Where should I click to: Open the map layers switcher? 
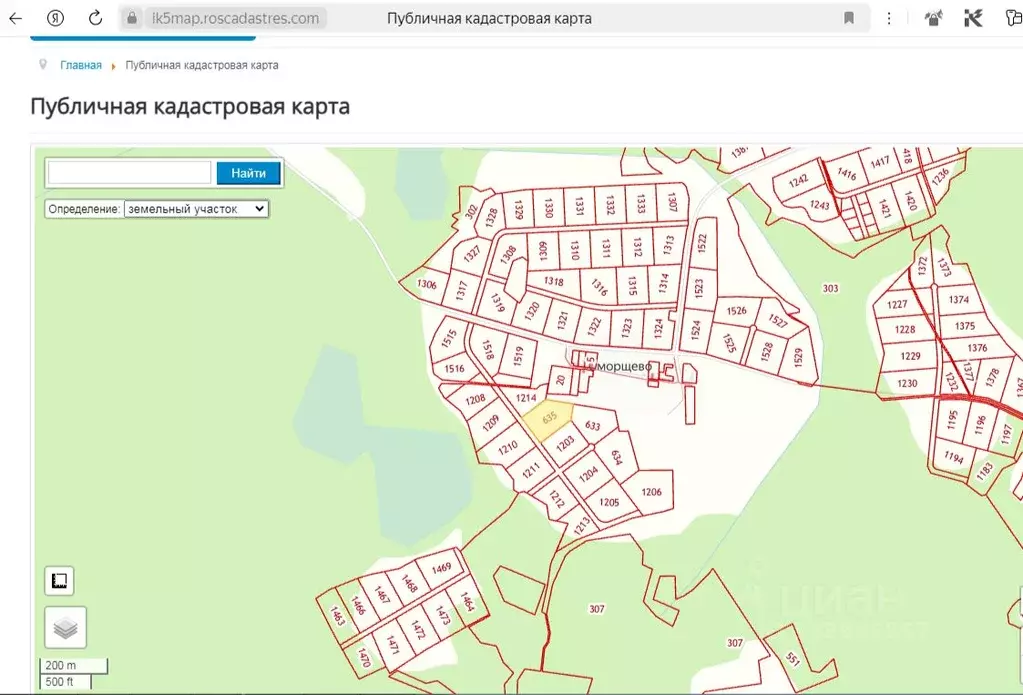(65, 628)
